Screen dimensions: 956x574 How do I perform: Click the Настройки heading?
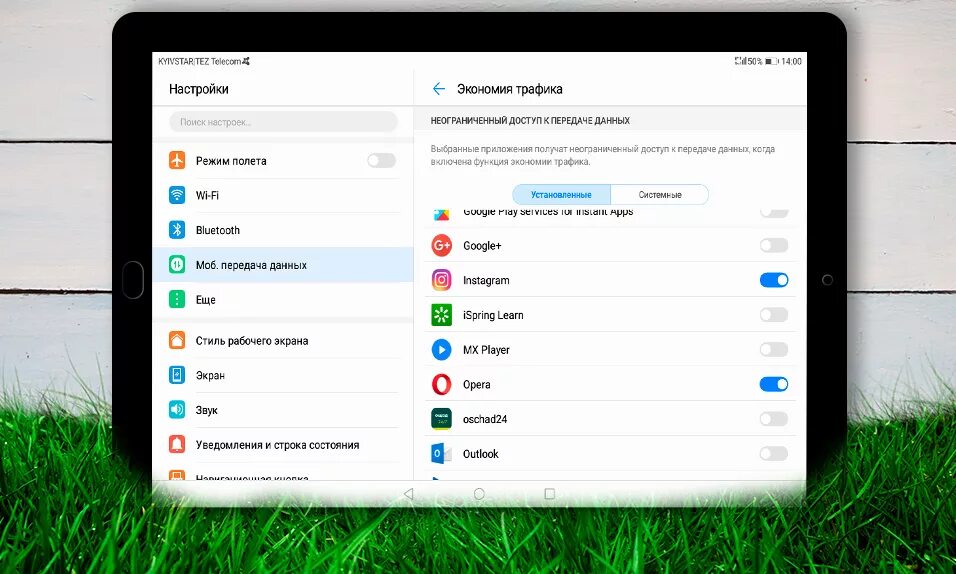(199, 89)
